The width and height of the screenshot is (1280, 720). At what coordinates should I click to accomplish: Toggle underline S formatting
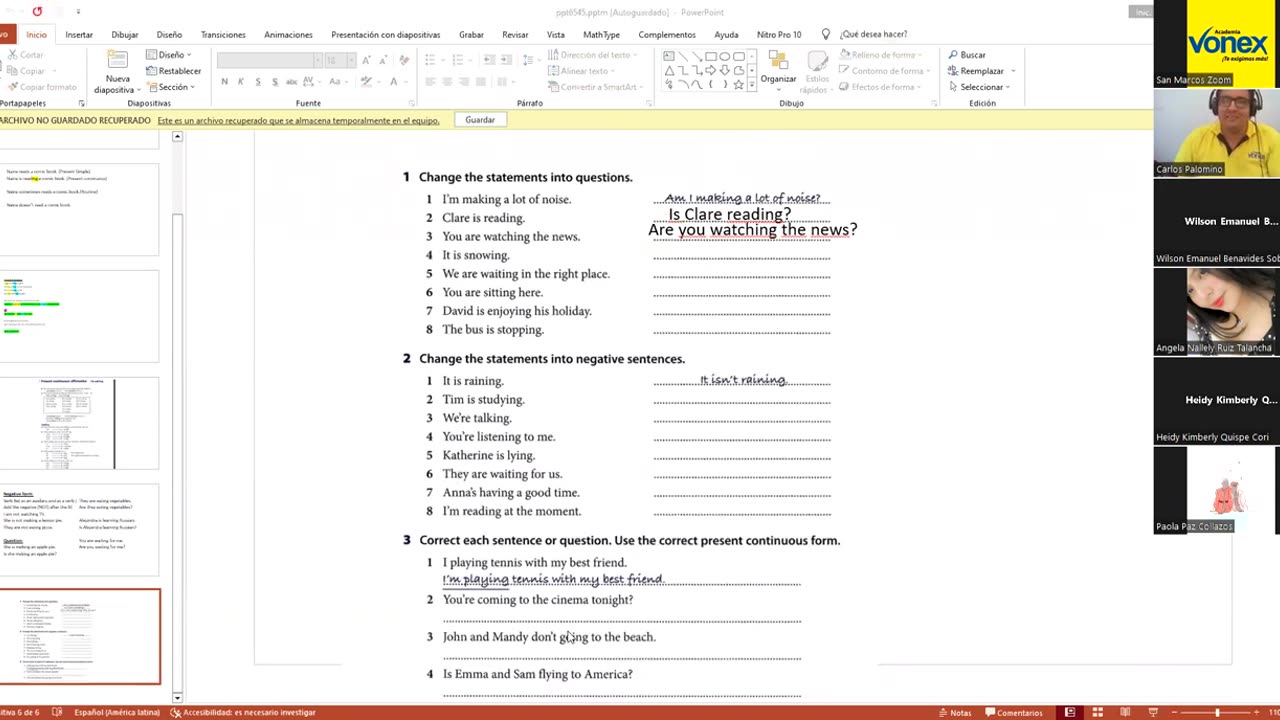pyautogui.click(x=258, y=82)
